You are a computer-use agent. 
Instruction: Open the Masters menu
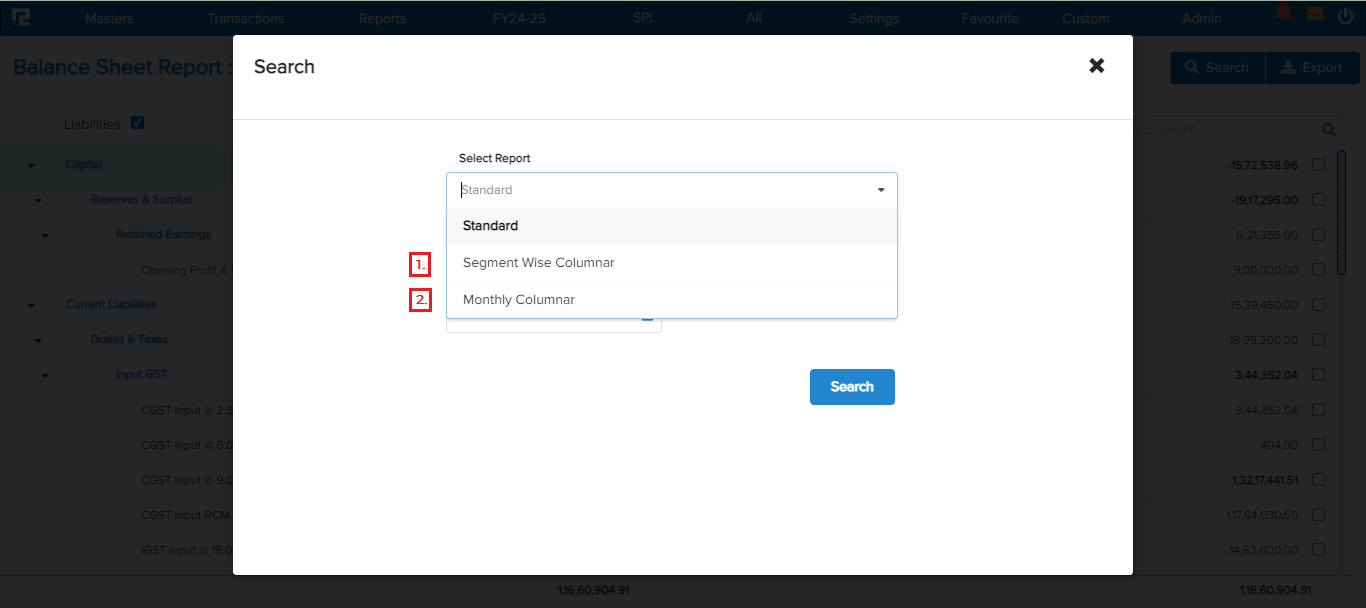[x=109, y=18]
